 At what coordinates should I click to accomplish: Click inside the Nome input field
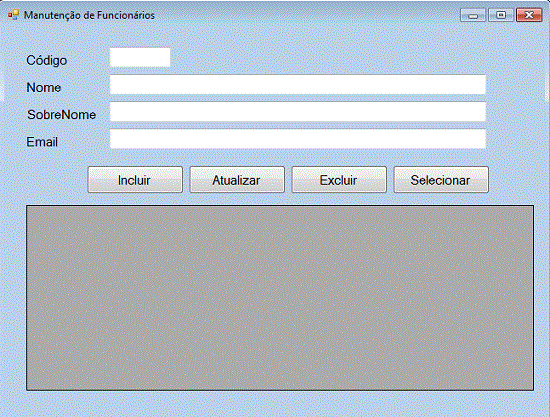pos(298,85)
